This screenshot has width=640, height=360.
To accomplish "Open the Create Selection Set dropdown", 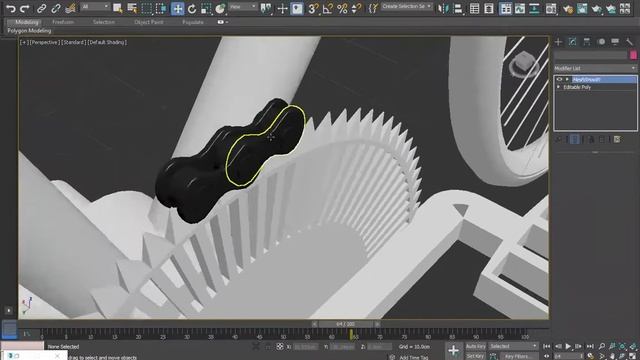I will (407, 7).
